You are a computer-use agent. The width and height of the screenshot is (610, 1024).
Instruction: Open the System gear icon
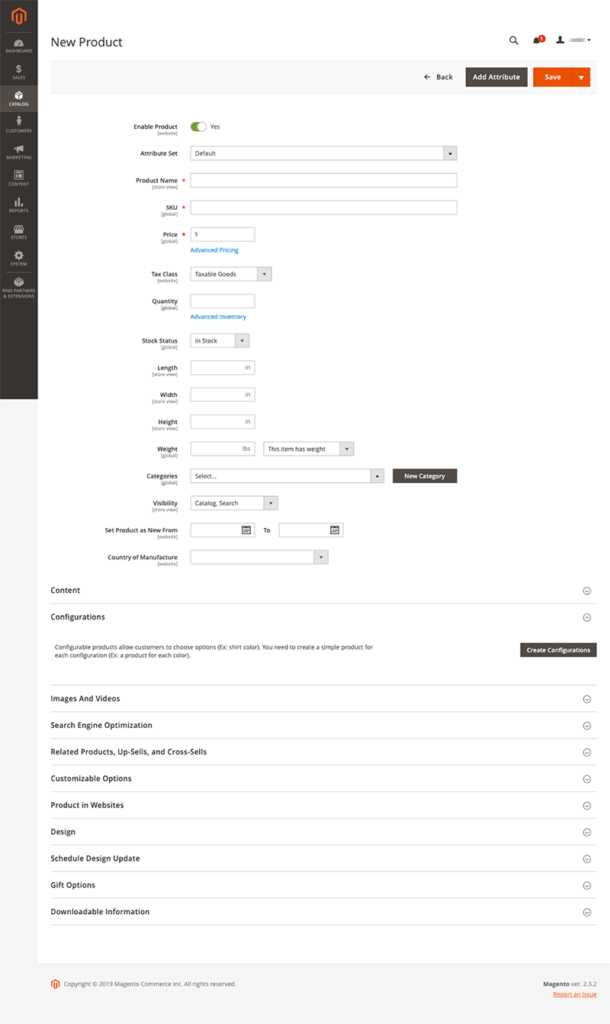[18, 258]
